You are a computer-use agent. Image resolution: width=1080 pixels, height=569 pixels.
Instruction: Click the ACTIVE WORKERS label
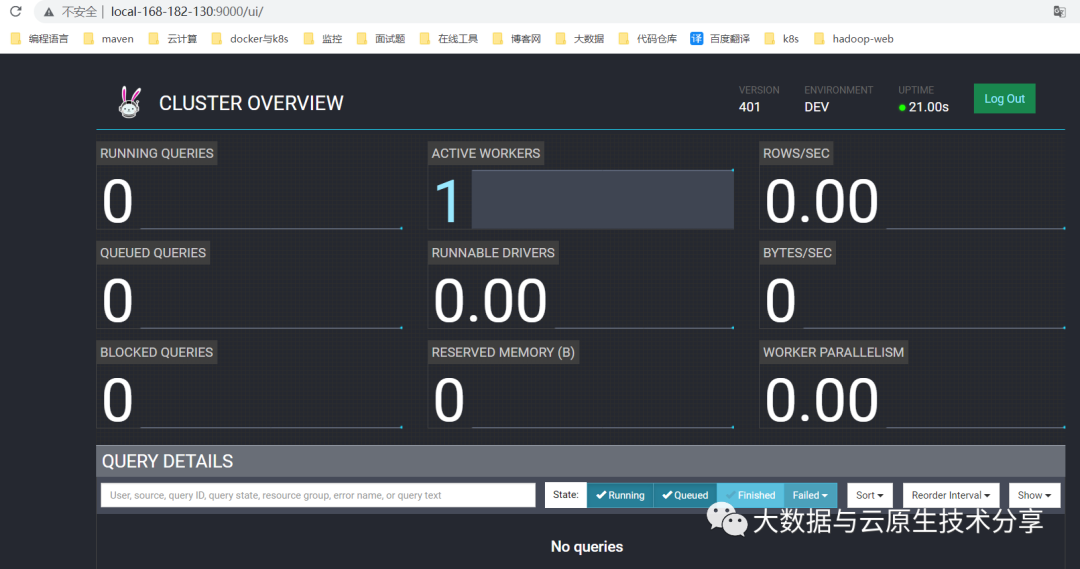(x=486, y=153)
